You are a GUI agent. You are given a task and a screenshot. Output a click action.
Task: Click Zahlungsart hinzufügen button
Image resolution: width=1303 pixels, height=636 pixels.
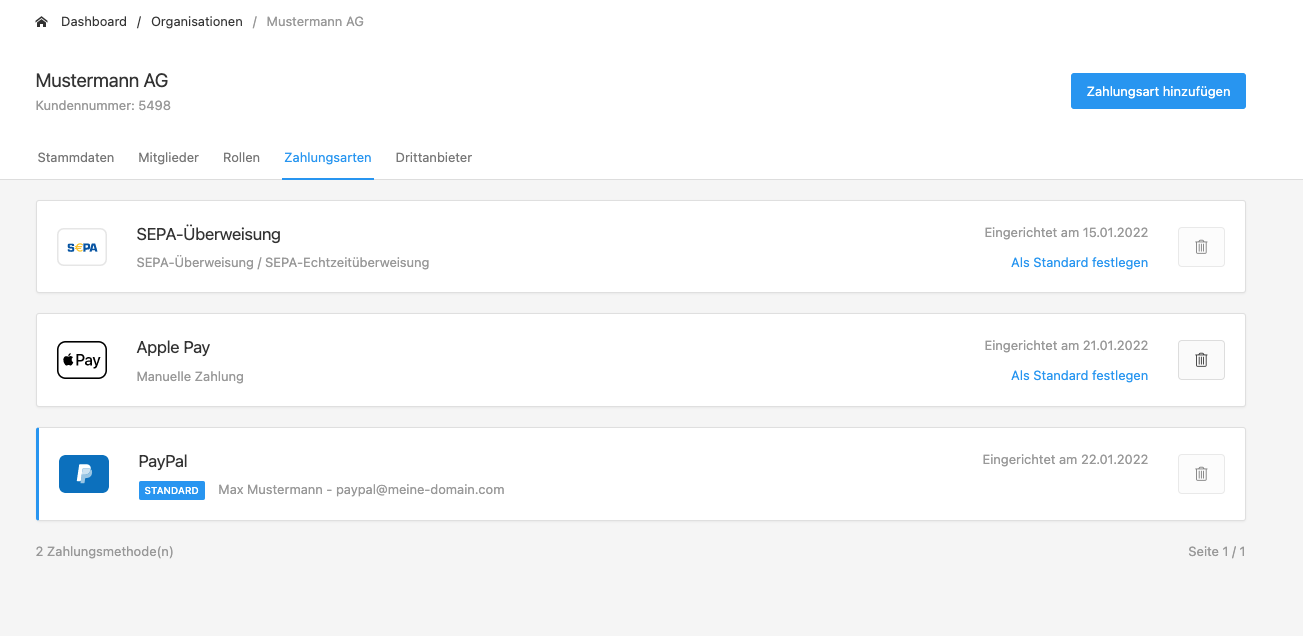(1158, 91)
